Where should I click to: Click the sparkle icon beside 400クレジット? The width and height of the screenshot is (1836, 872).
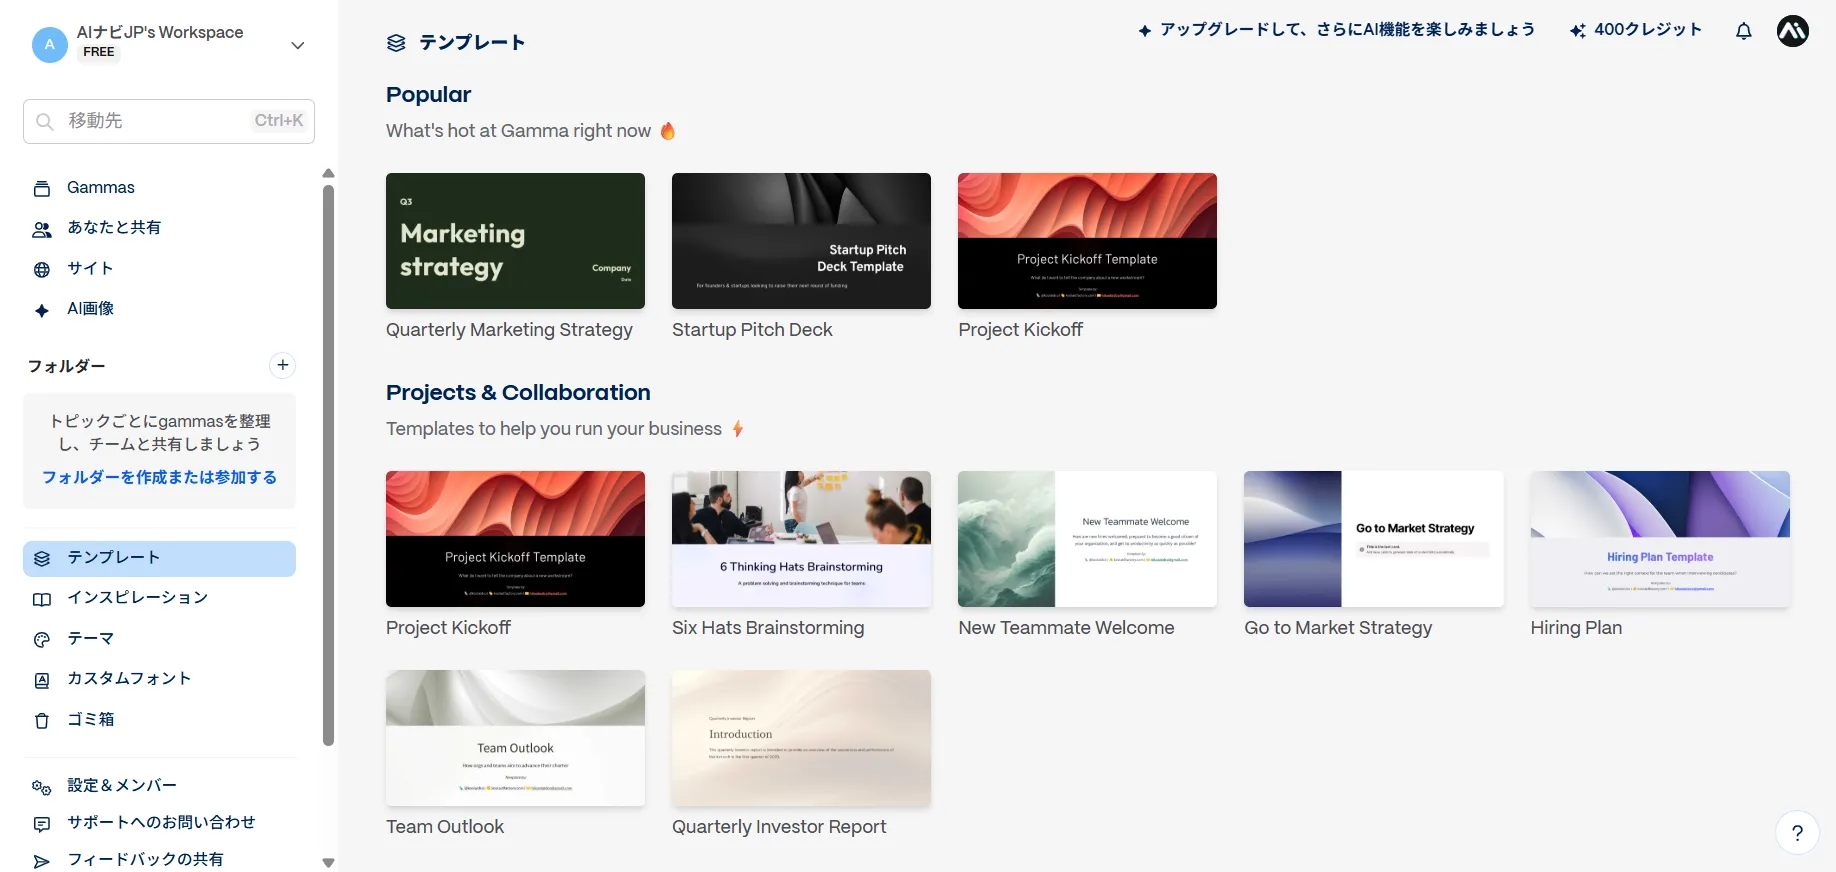1578,30
